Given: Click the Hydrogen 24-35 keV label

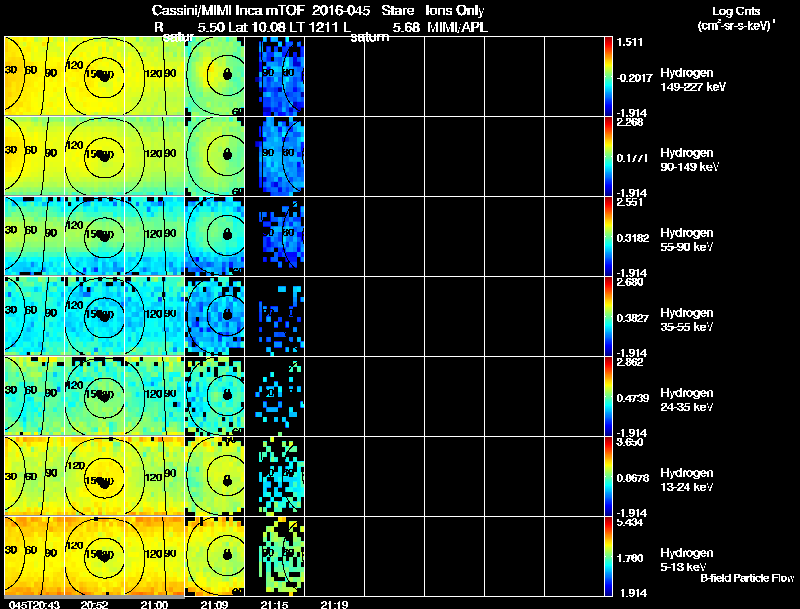Looking at the screenshot, I should click(x=687, y=400).
